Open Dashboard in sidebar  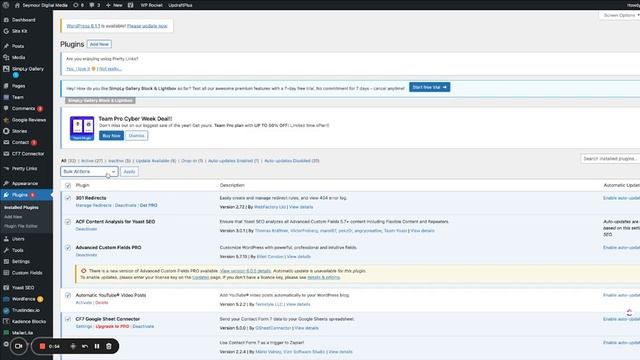click(23, 20)
